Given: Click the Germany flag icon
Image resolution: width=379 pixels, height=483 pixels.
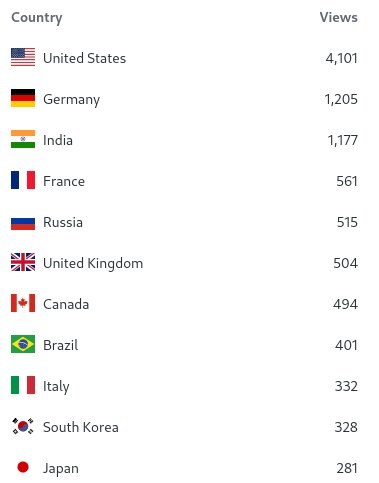Looking at the screenshot, I should pos(23,98).
